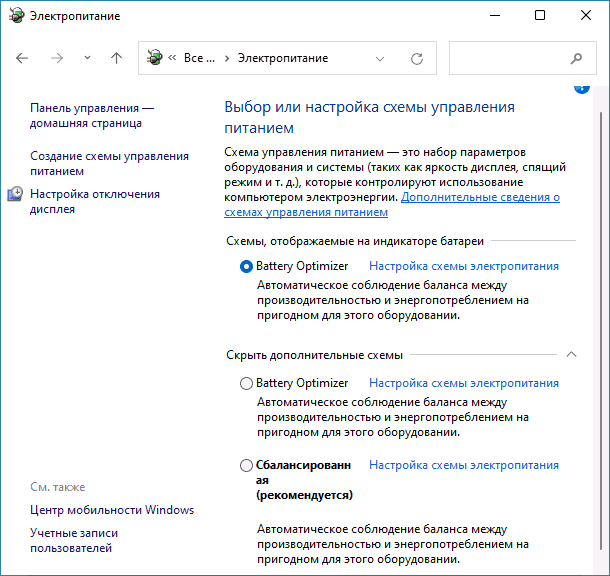Viewport: 610px width, 576px height.
Task: Focus the Control Panel search box
Action: 522,58
